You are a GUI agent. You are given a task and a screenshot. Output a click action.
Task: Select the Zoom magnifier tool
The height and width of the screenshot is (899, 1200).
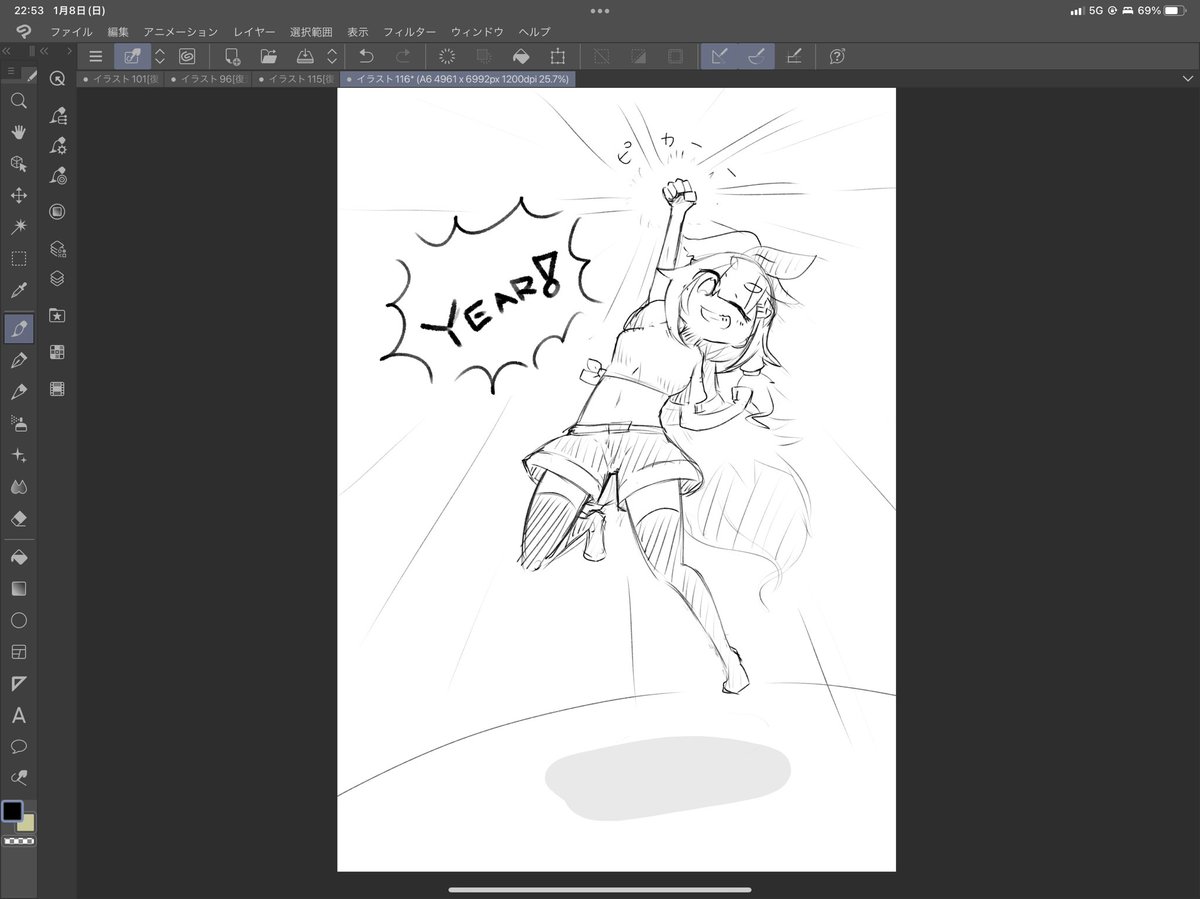[x=18, y=100]
